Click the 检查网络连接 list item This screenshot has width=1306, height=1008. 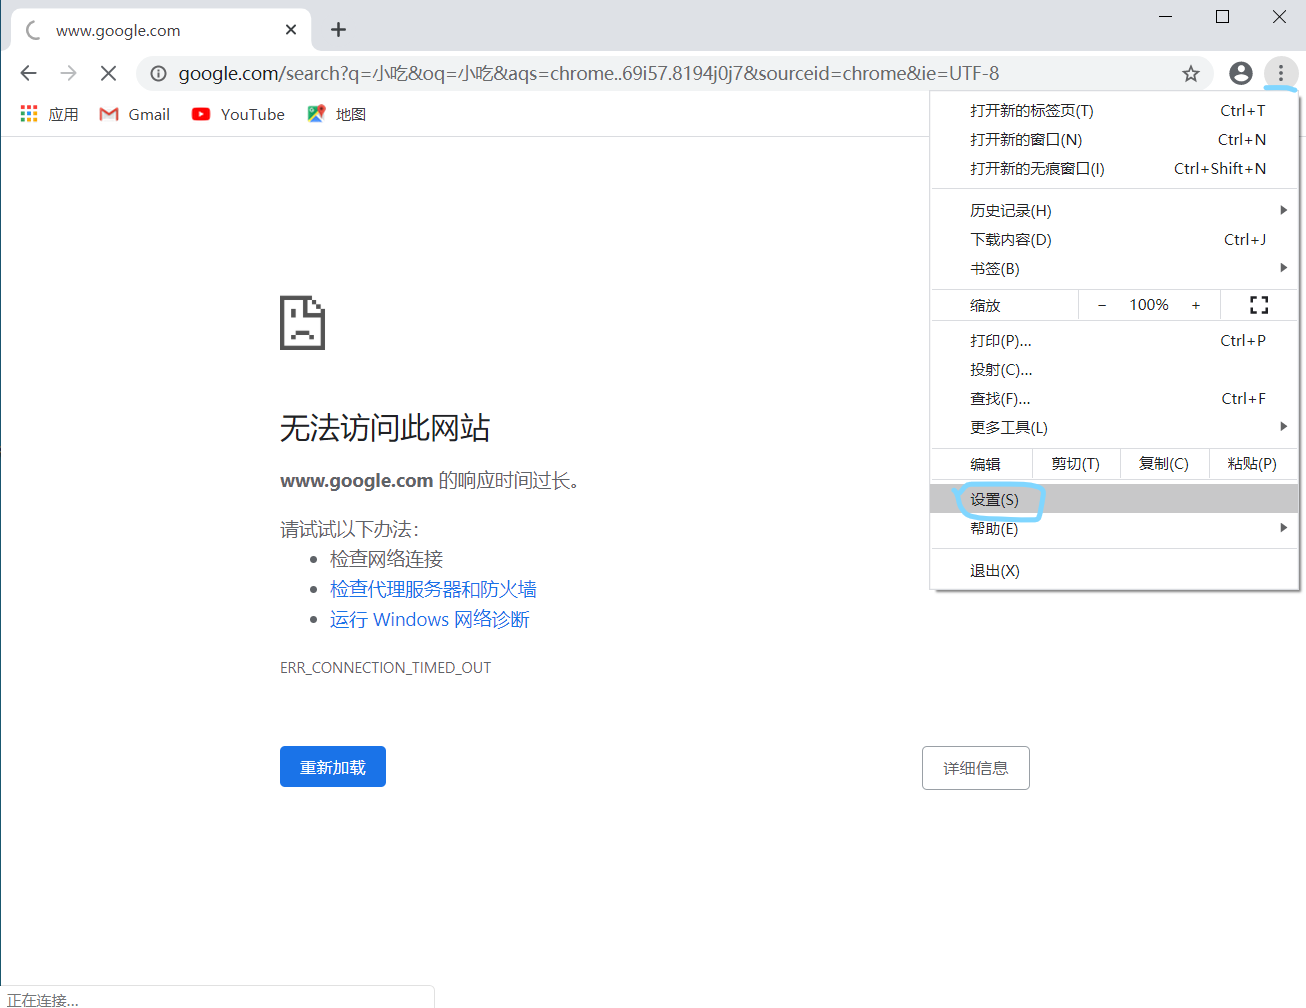click(x=386, y=559)
